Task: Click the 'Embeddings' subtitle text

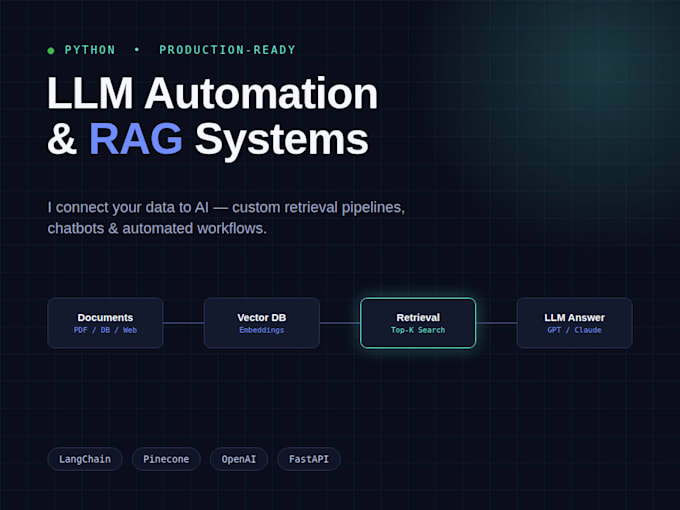Action: 262,330
